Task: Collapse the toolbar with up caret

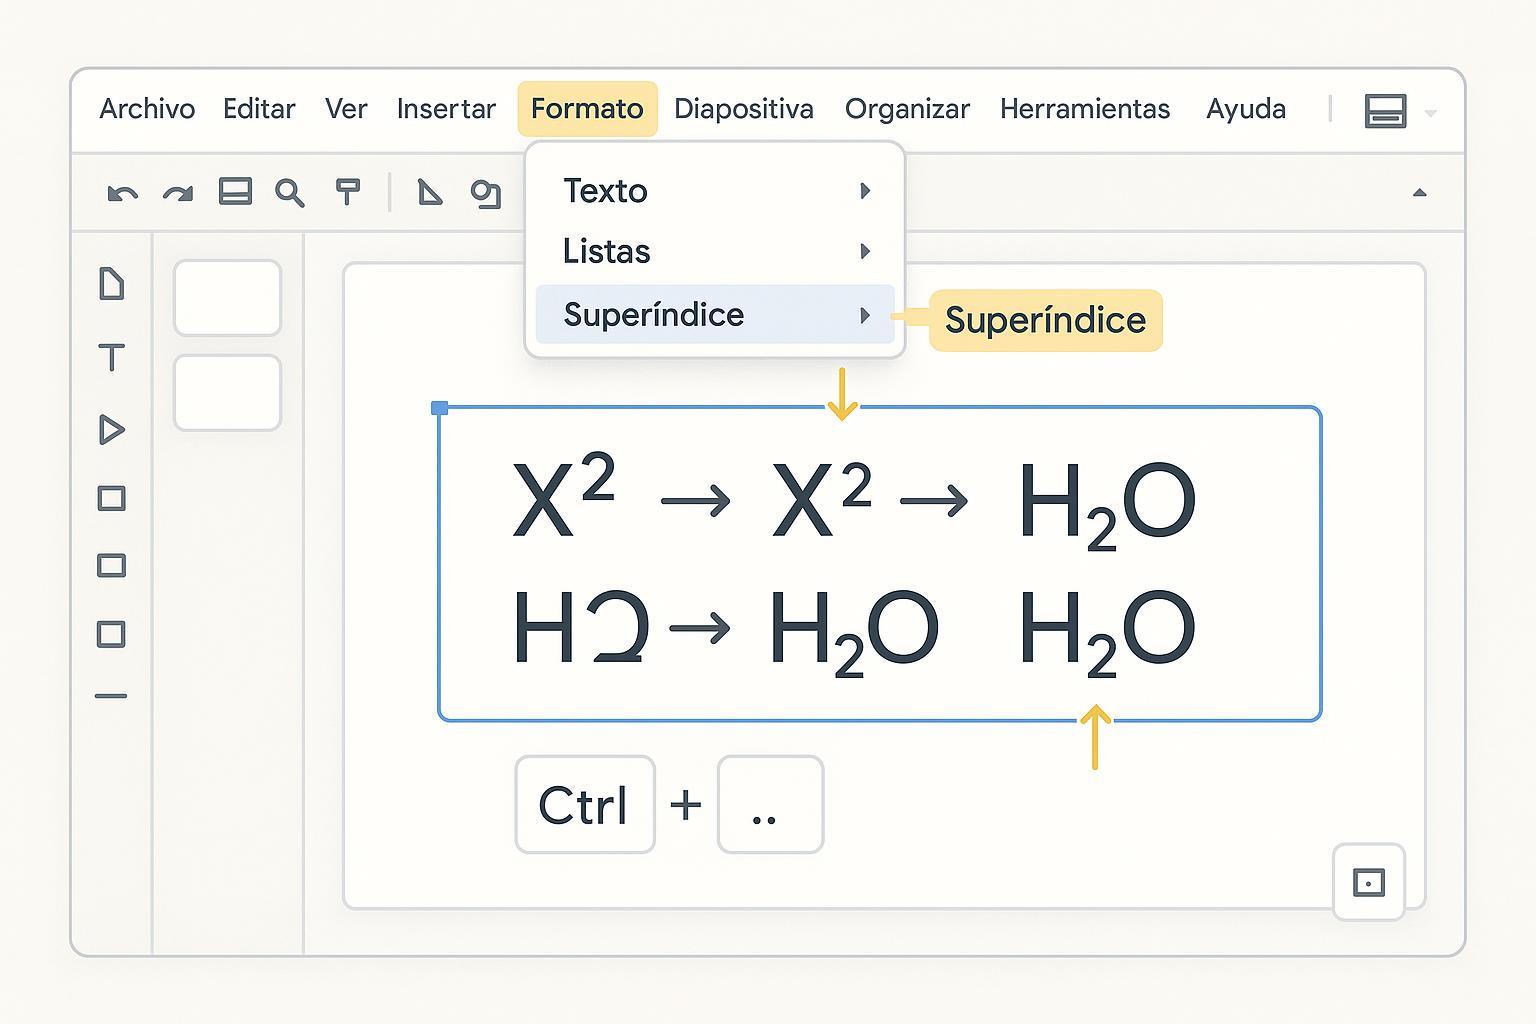Action: point(1419,193)
